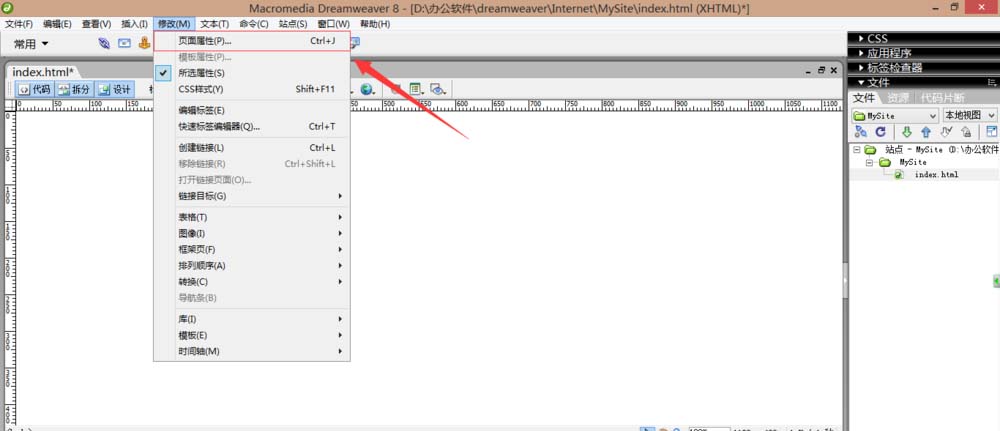
Task: Restore the document window with its restore icon
Action: click(x=821, y=71)
